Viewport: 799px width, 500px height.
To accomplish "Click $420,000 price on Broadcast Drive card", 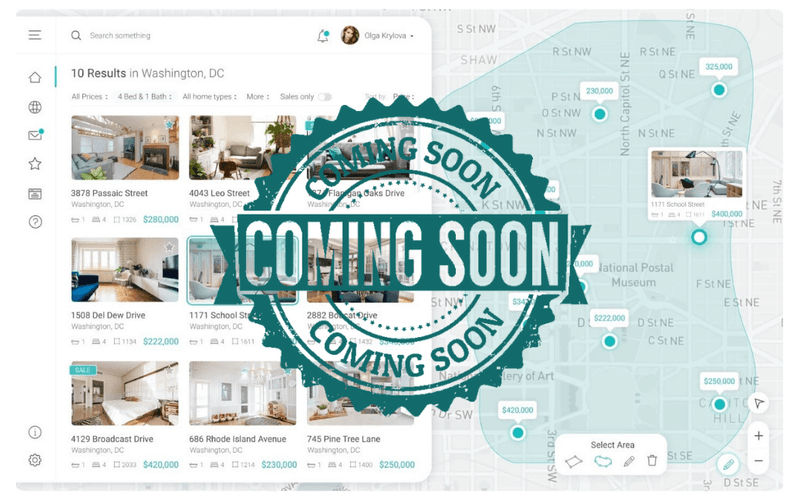I will click(x=161, y=465).
